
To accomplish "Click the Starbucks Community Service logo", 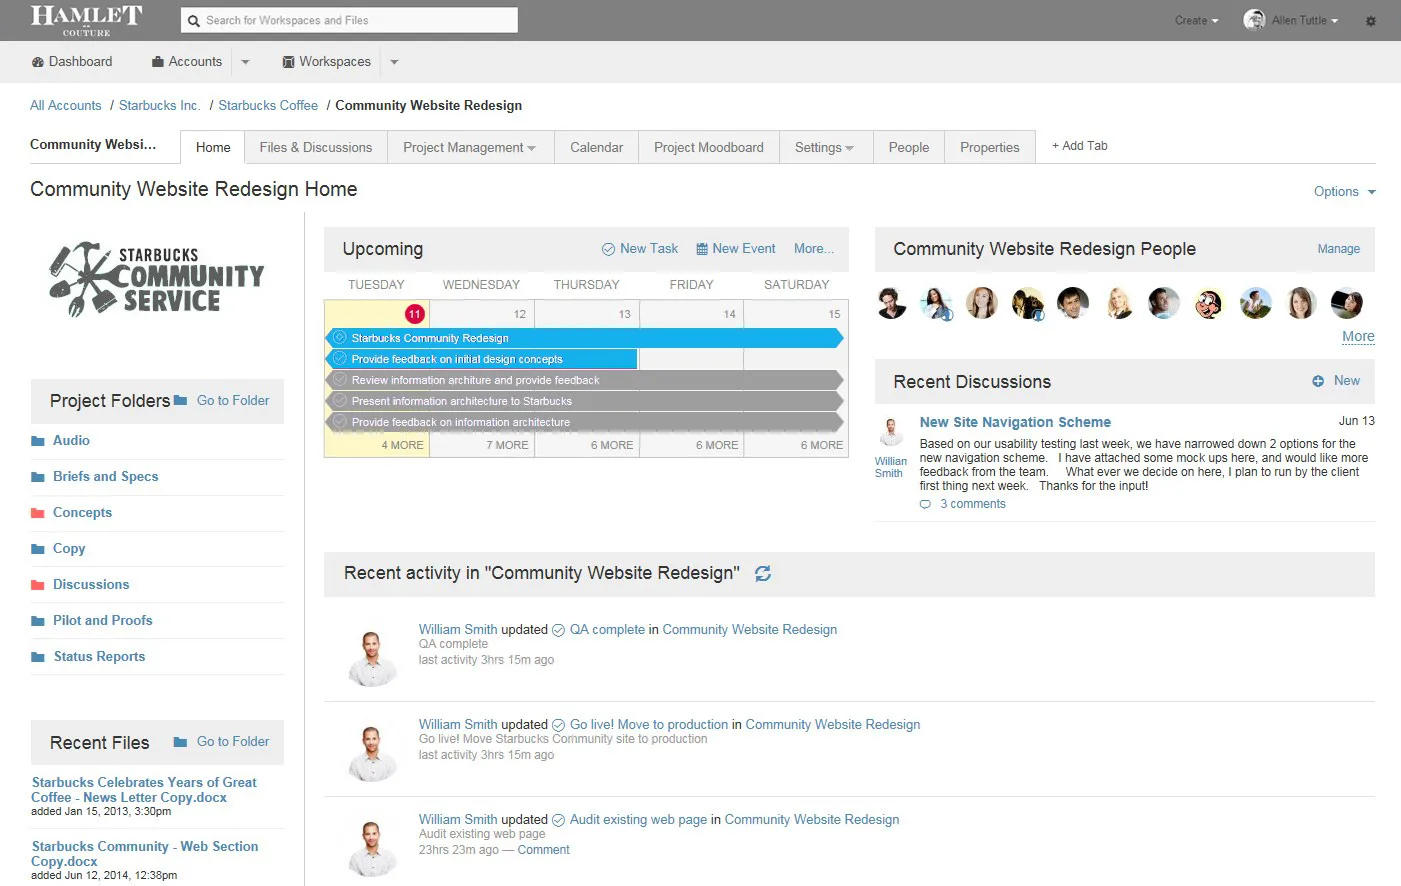I will tap(157, 279).
